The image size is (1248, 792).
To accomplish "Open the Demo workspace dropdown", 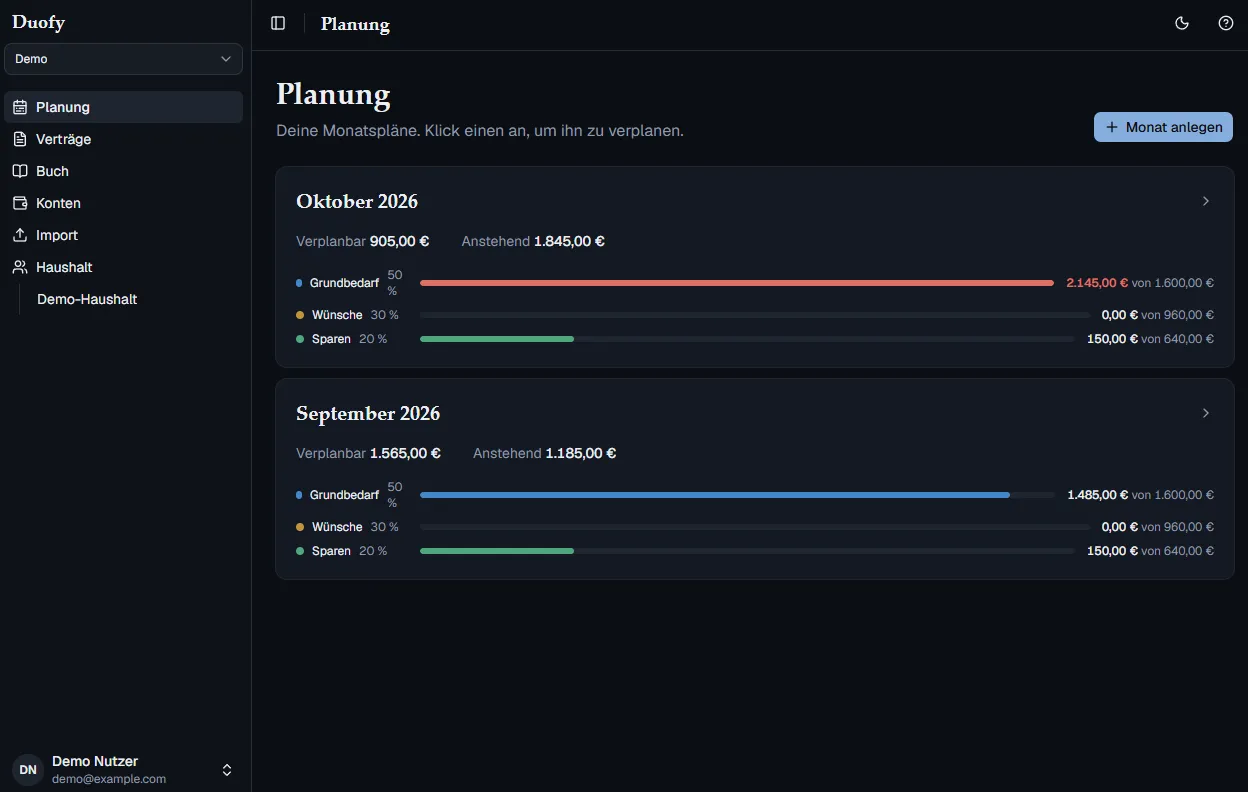I will 123,59.
